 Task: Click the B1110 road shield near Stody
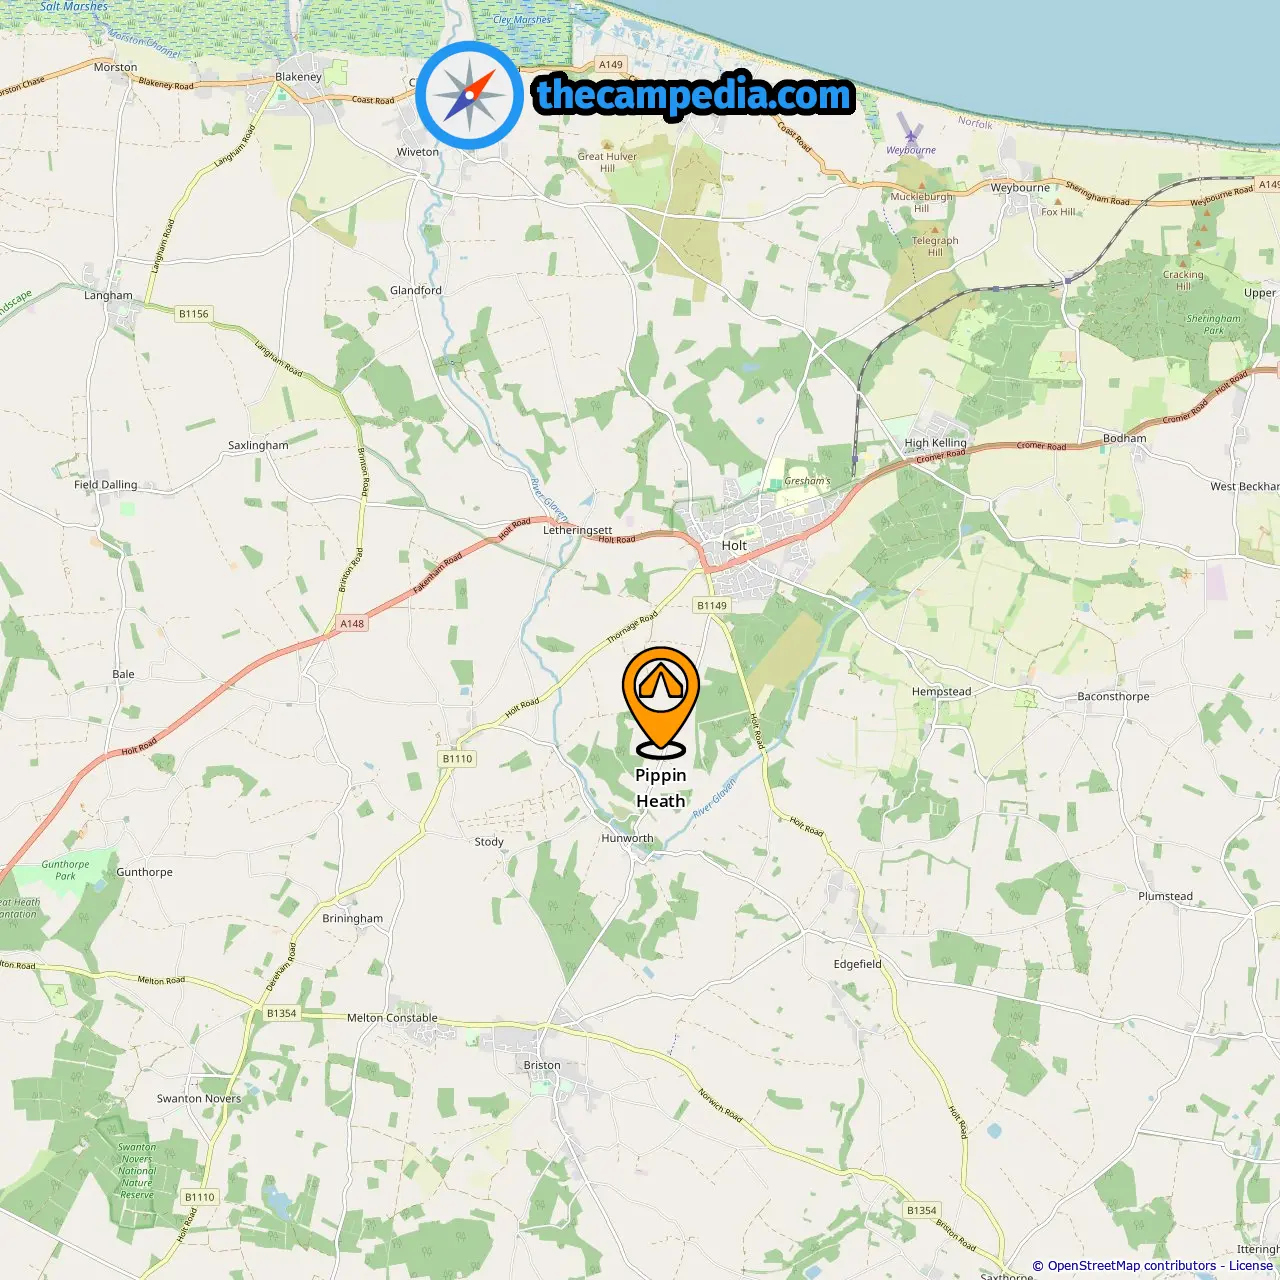tap(458, 759)
